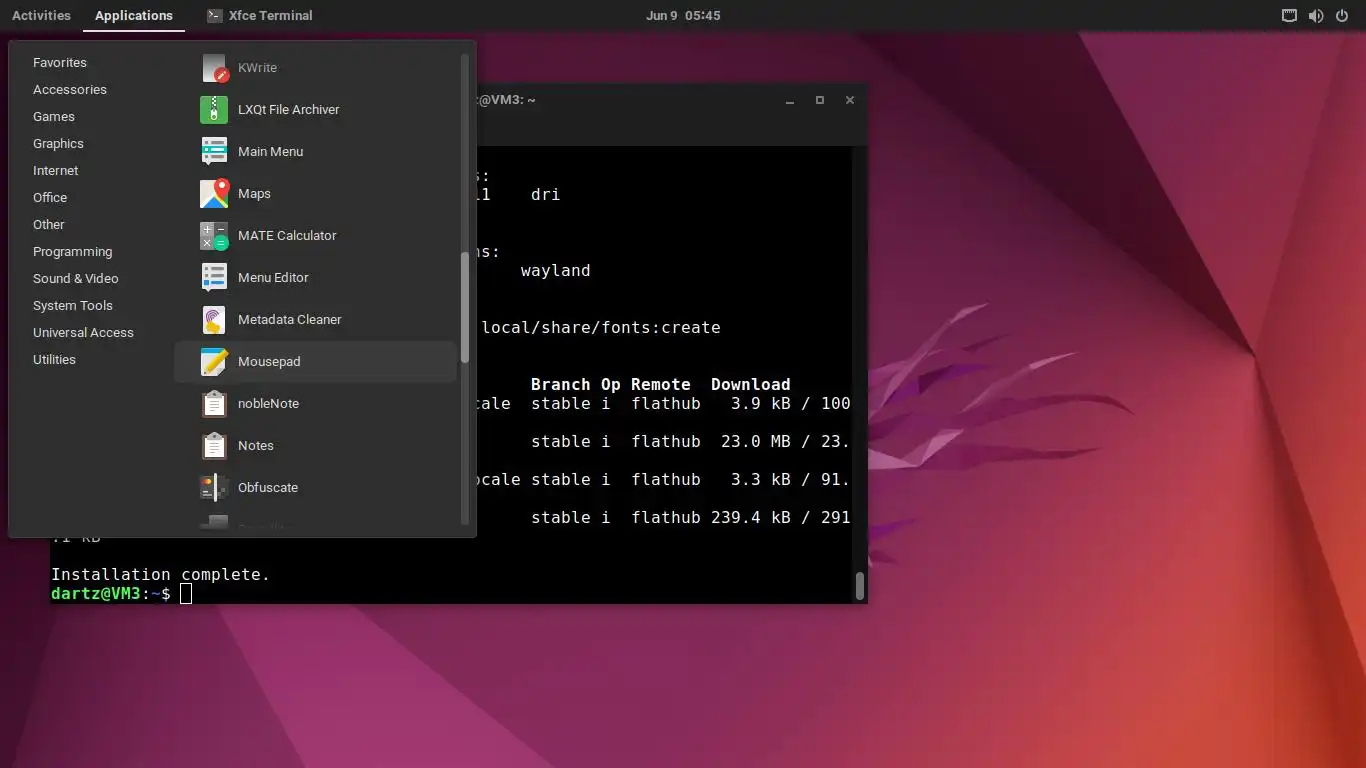Launch LXQt File Archiver icon
This screenshot has width=1366, height=768.
pos(215,110)
